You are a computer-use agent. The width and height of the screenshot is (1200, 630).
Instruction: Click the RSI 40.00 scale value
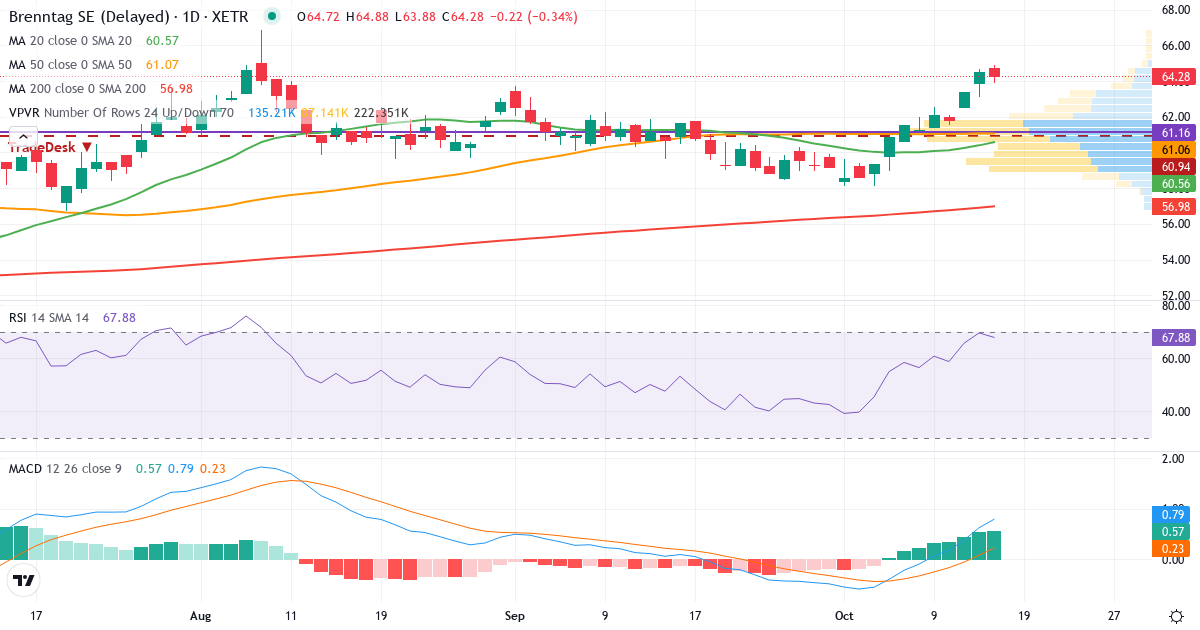click(1174, 411)
